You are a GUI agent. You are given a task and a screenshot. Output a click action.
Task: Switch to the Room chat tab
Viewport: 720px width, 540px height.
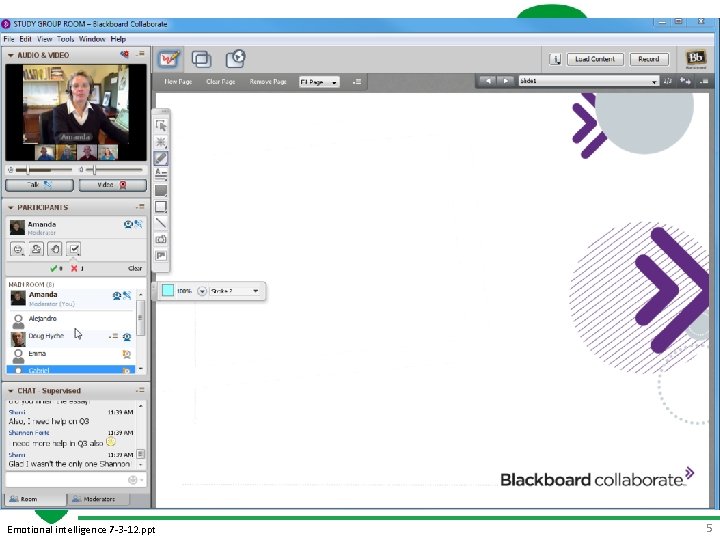35,499
